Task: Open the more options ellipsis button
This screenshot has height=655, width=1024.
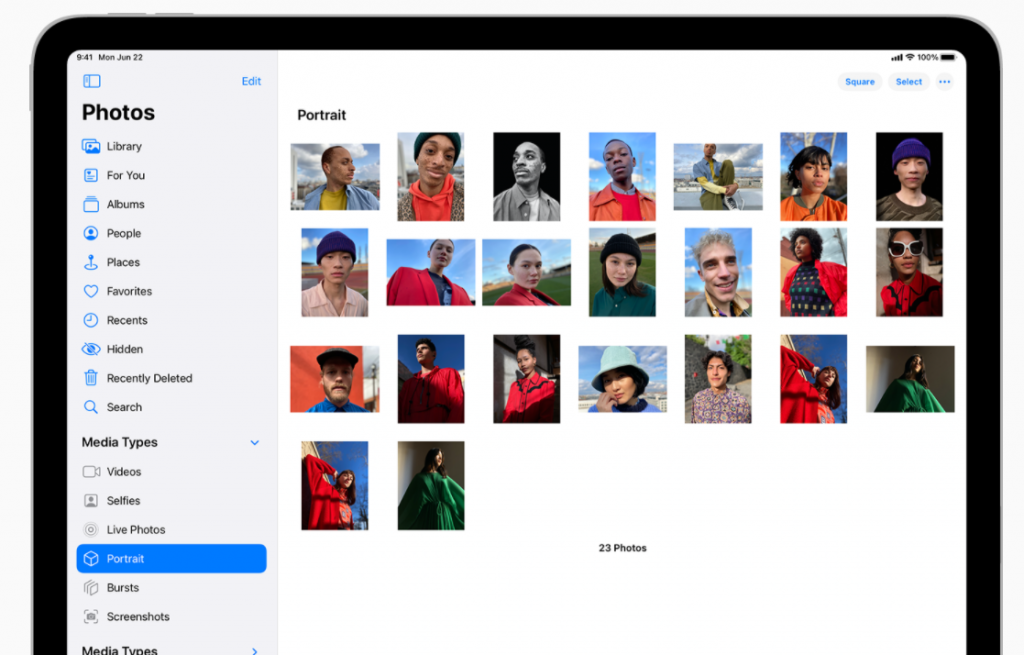Action: click(x=944, y=82)
